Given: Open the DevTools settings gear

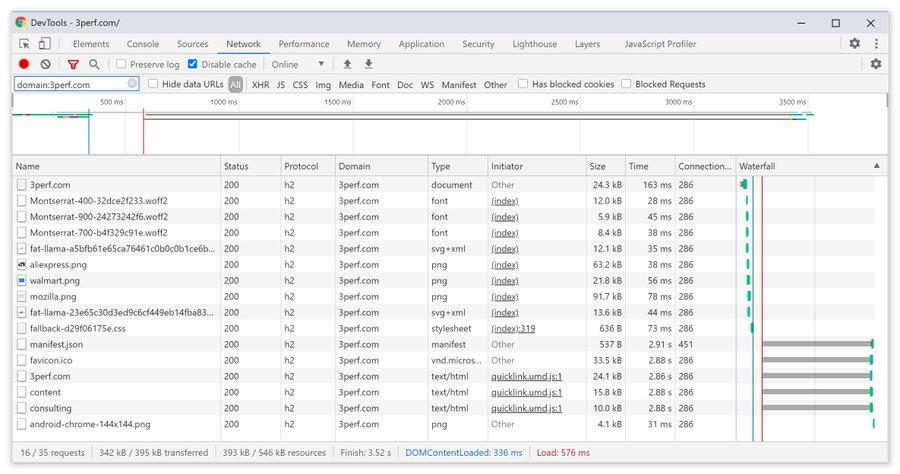Looking at the screenshot, I should (855, 43).
